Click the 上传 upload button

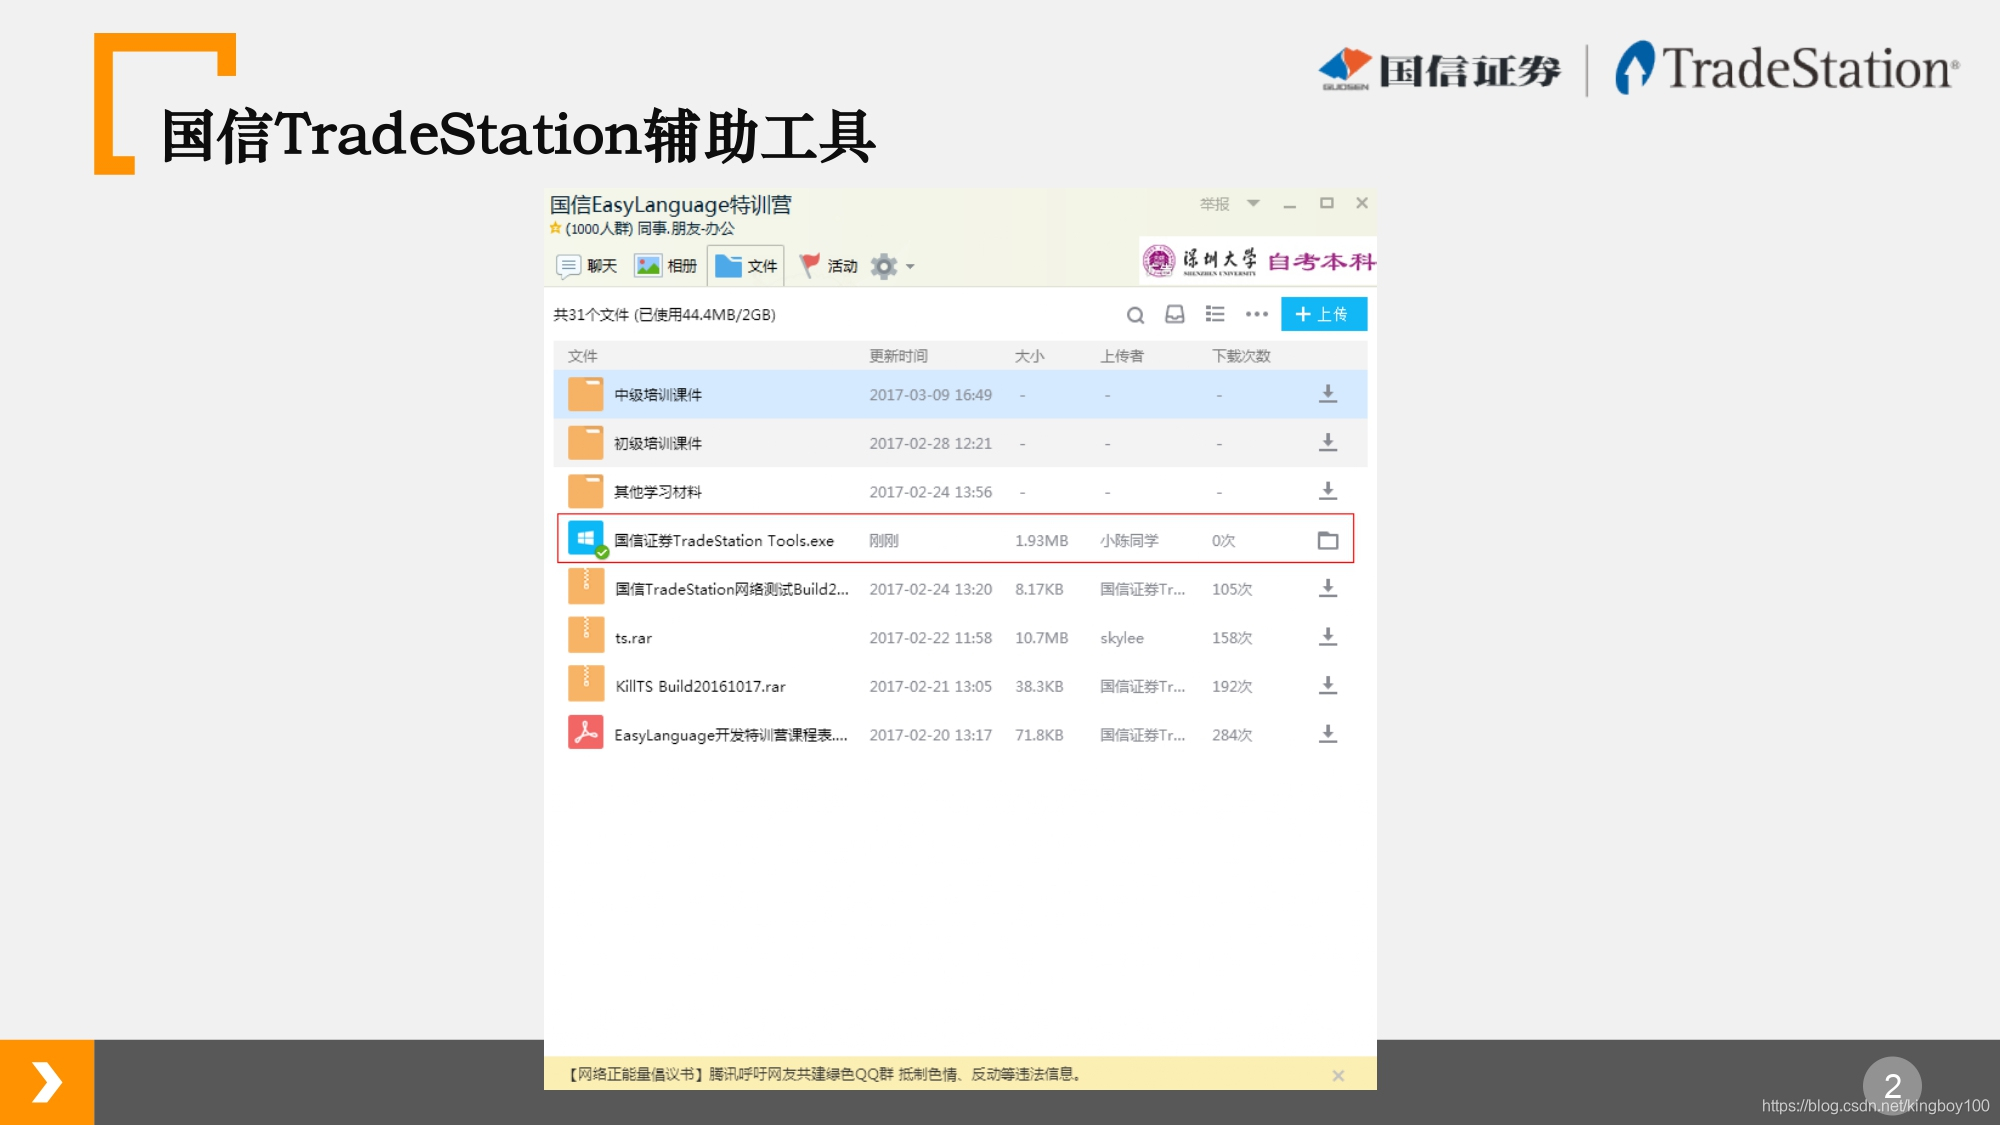click(1323, 314)
